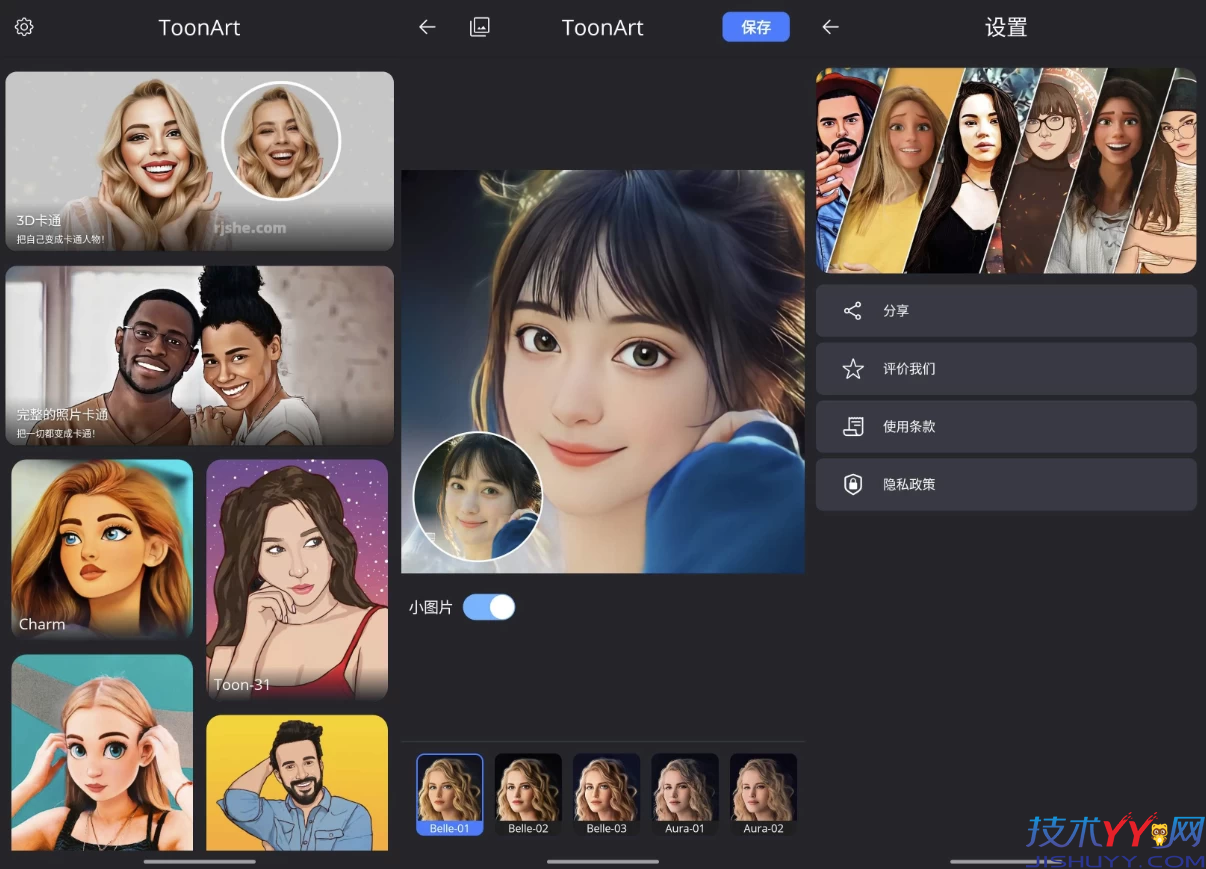Open the ToonArt settings gear icon
The image size is (1206, 869).
24,28
